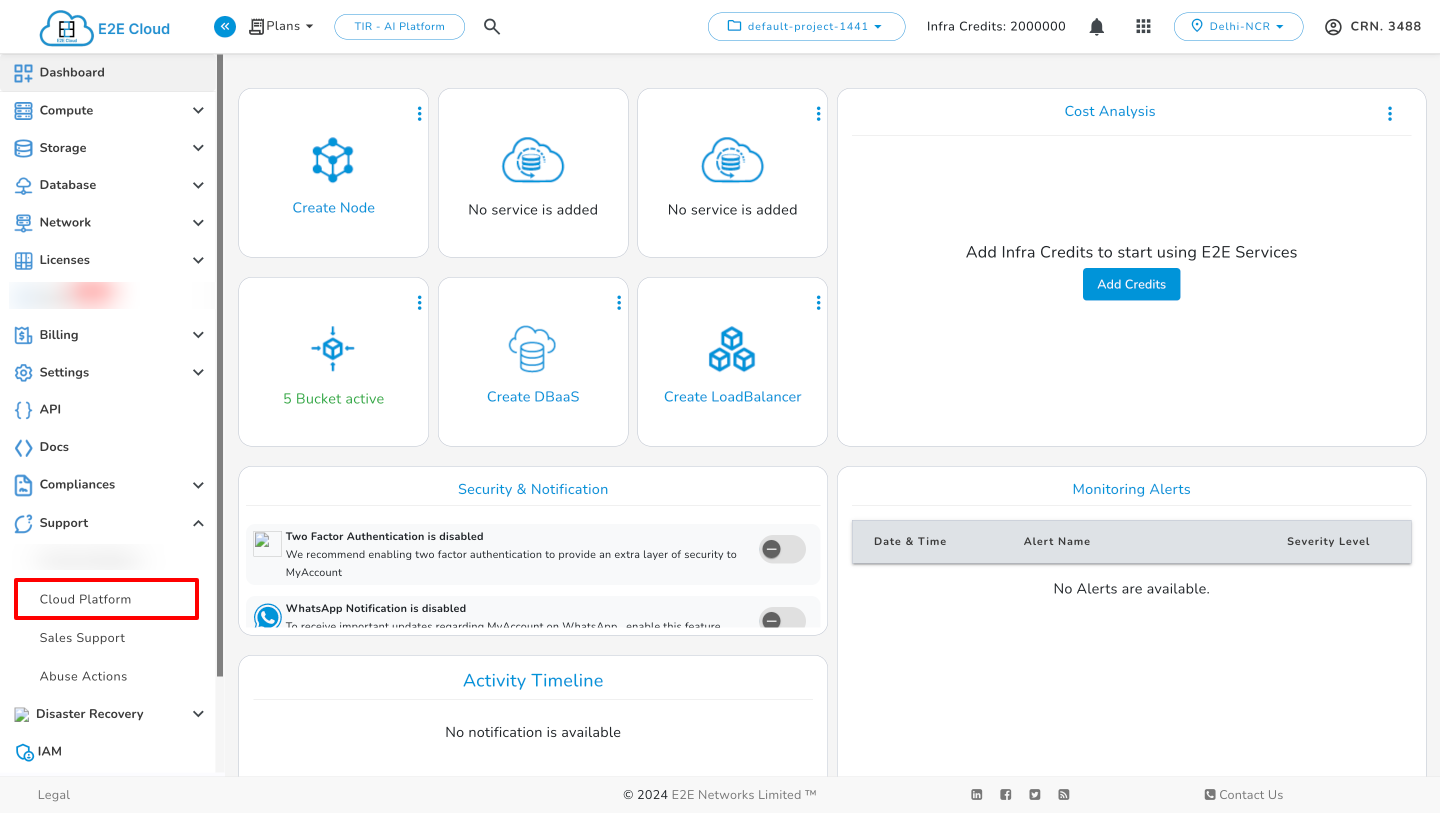Viewport: 1440px width, 813px height.
Task: Open Bucket card three-dot menu
Action: point(419,302)
